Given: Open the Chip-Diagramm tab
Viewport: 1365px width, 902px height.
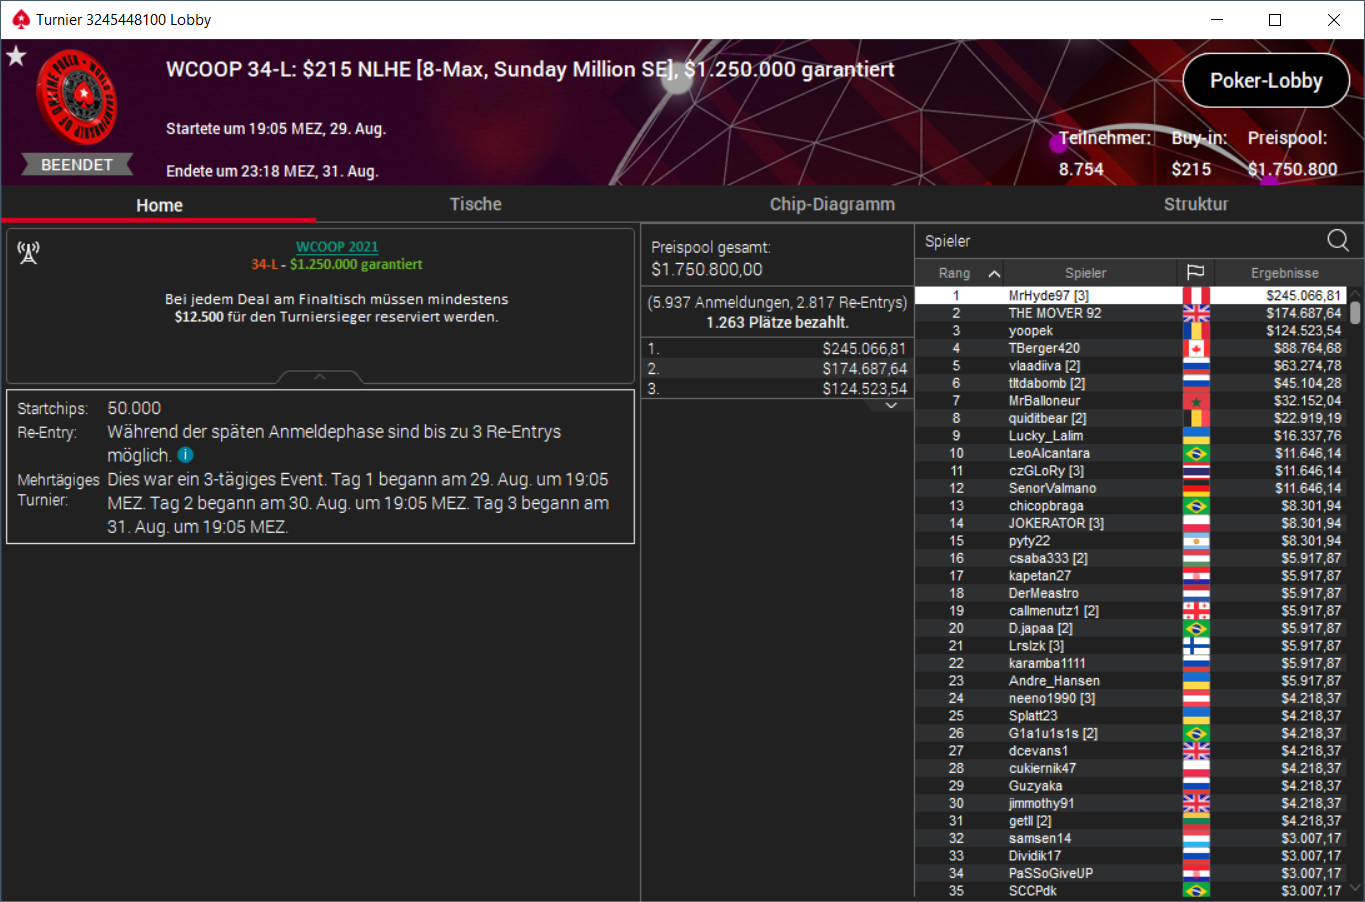Looking at the screenshot, I should (x=832, y=204).
